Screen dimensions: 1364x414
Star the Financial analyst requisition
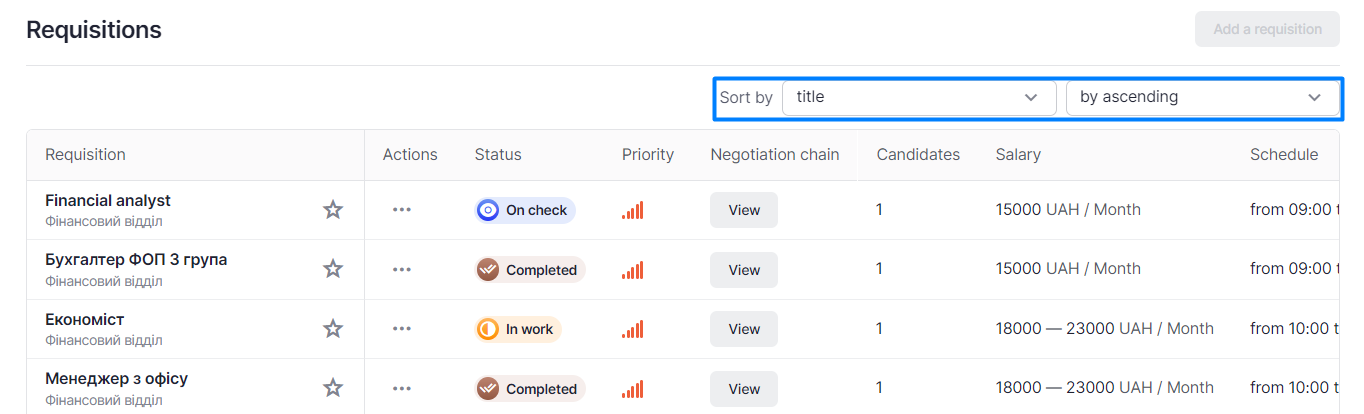(333, 210)
